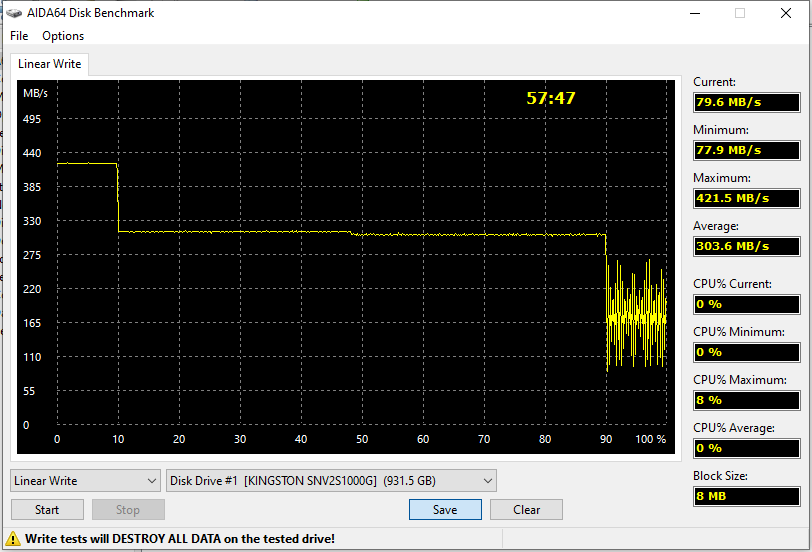Click the AIDA64 disk icon in title bar
Viewport: 812px width, 552px height.
coord(14,13)
